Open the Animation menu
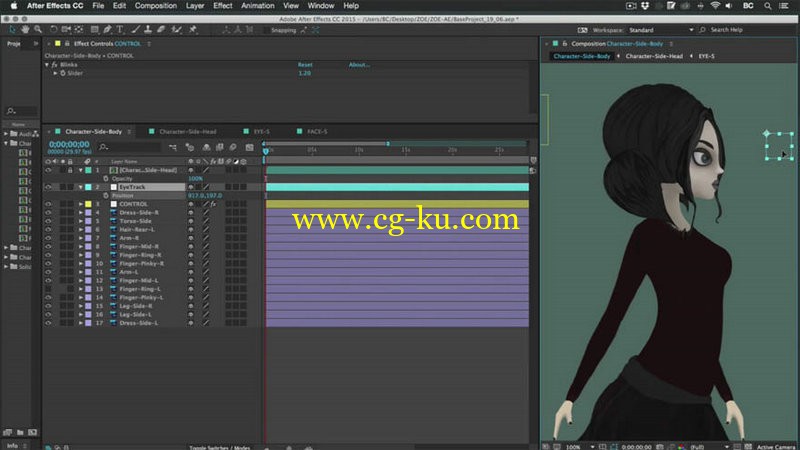 (258, 6)
